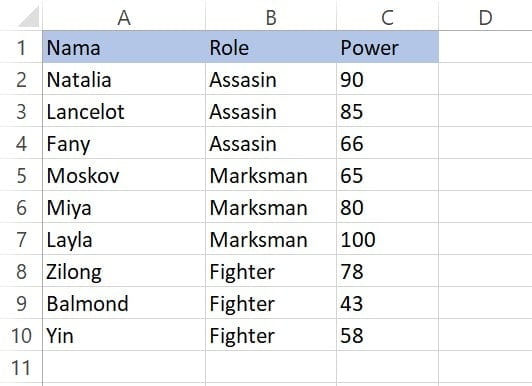532x386 pixels.
Task: Select Miya's Marksman role cell
Action: pos(271,207)
